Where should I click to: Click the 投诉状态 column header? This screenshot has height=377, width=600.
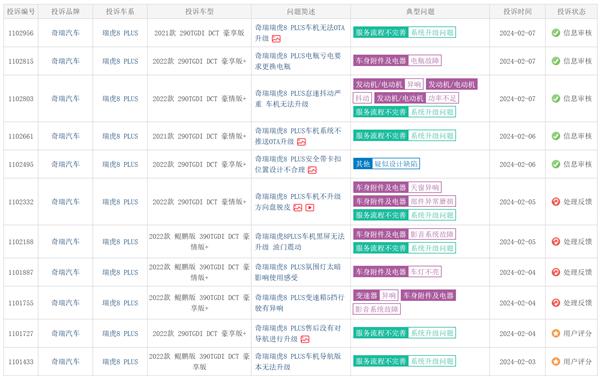point(571,12)
